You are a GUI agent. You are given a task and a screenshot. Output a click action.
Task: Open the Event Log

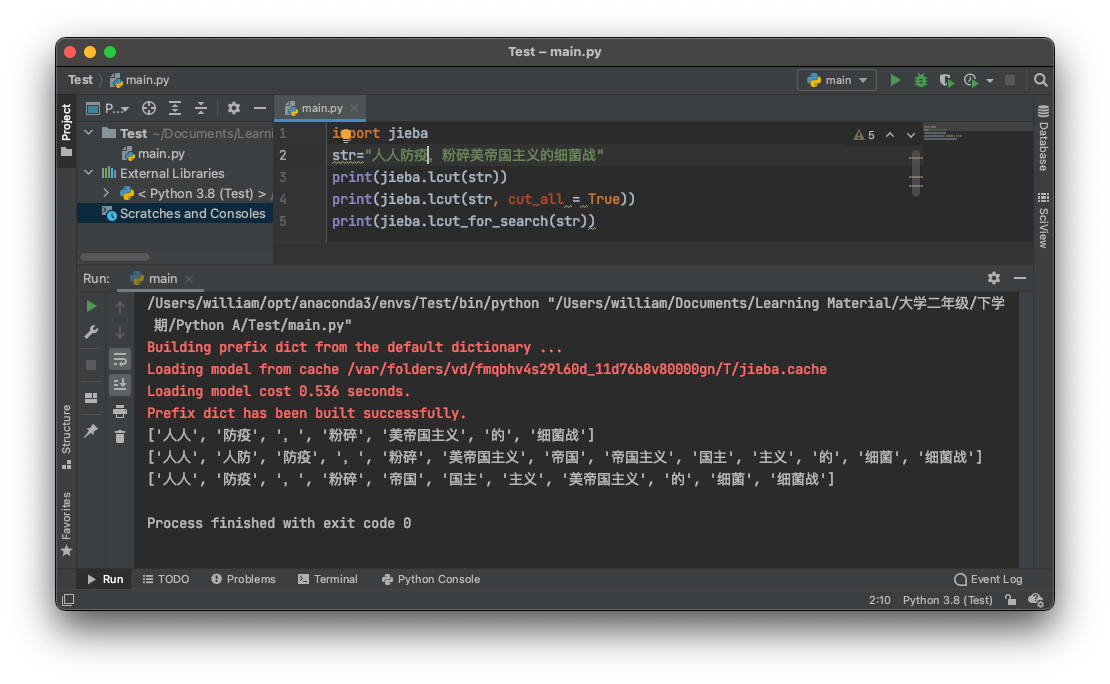coord(988,579)
